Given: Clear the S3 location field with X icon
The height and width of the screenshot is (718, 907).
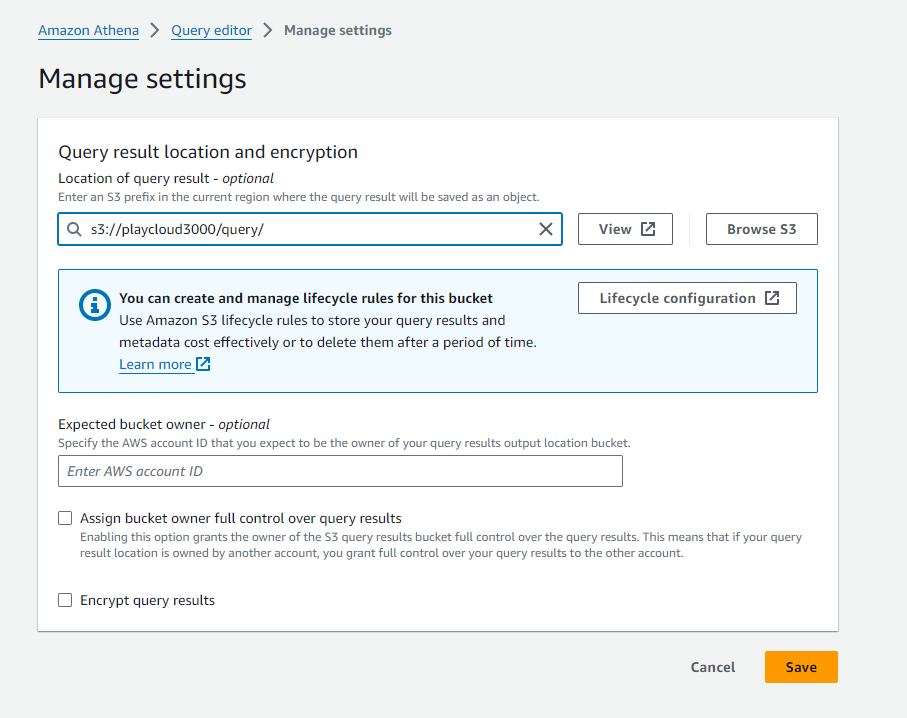Looking at the screenshot, I should coord(545,229).
